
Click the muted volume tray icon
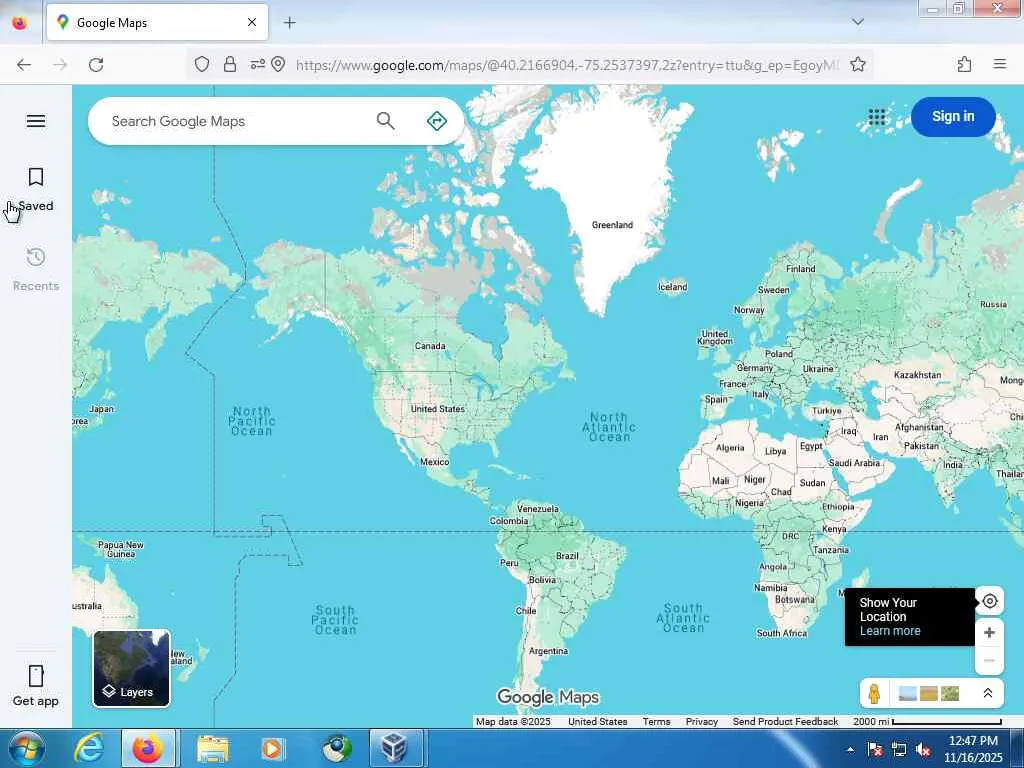pyautogui.click(x=923, y=750)
